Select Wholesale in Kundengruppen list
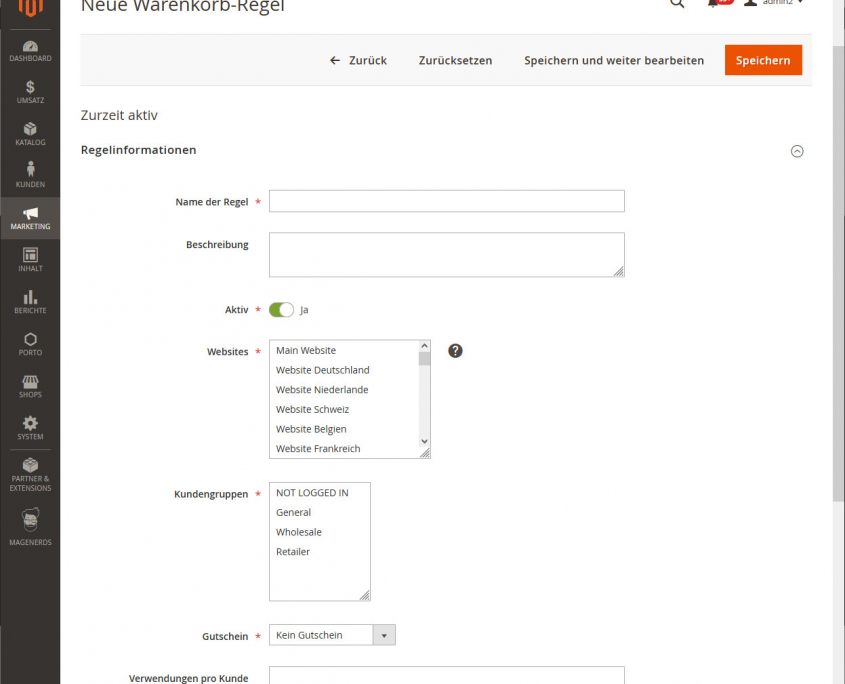This screenshot has height=684, width=845. 299,532
